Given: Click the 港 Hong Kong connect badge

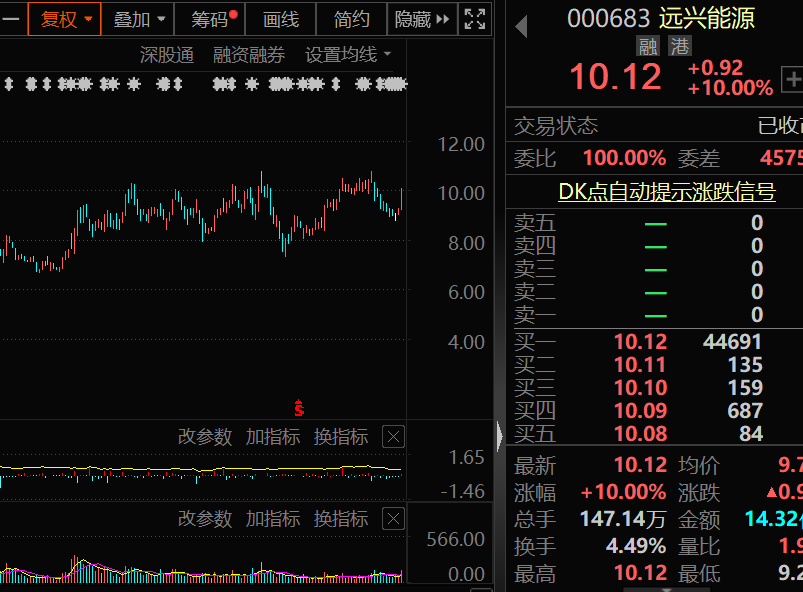Looking at the screenshot, I should (x=680, y=46).
